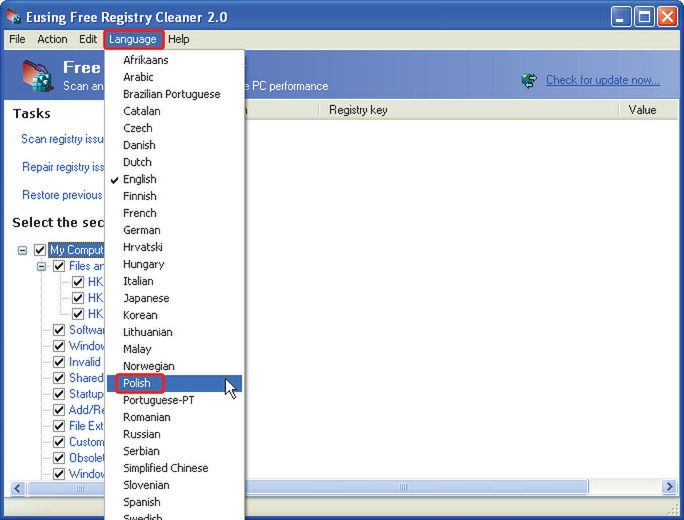Select Catalan language
The height and width of the screenshot is (520, 684).
[174, 111]
